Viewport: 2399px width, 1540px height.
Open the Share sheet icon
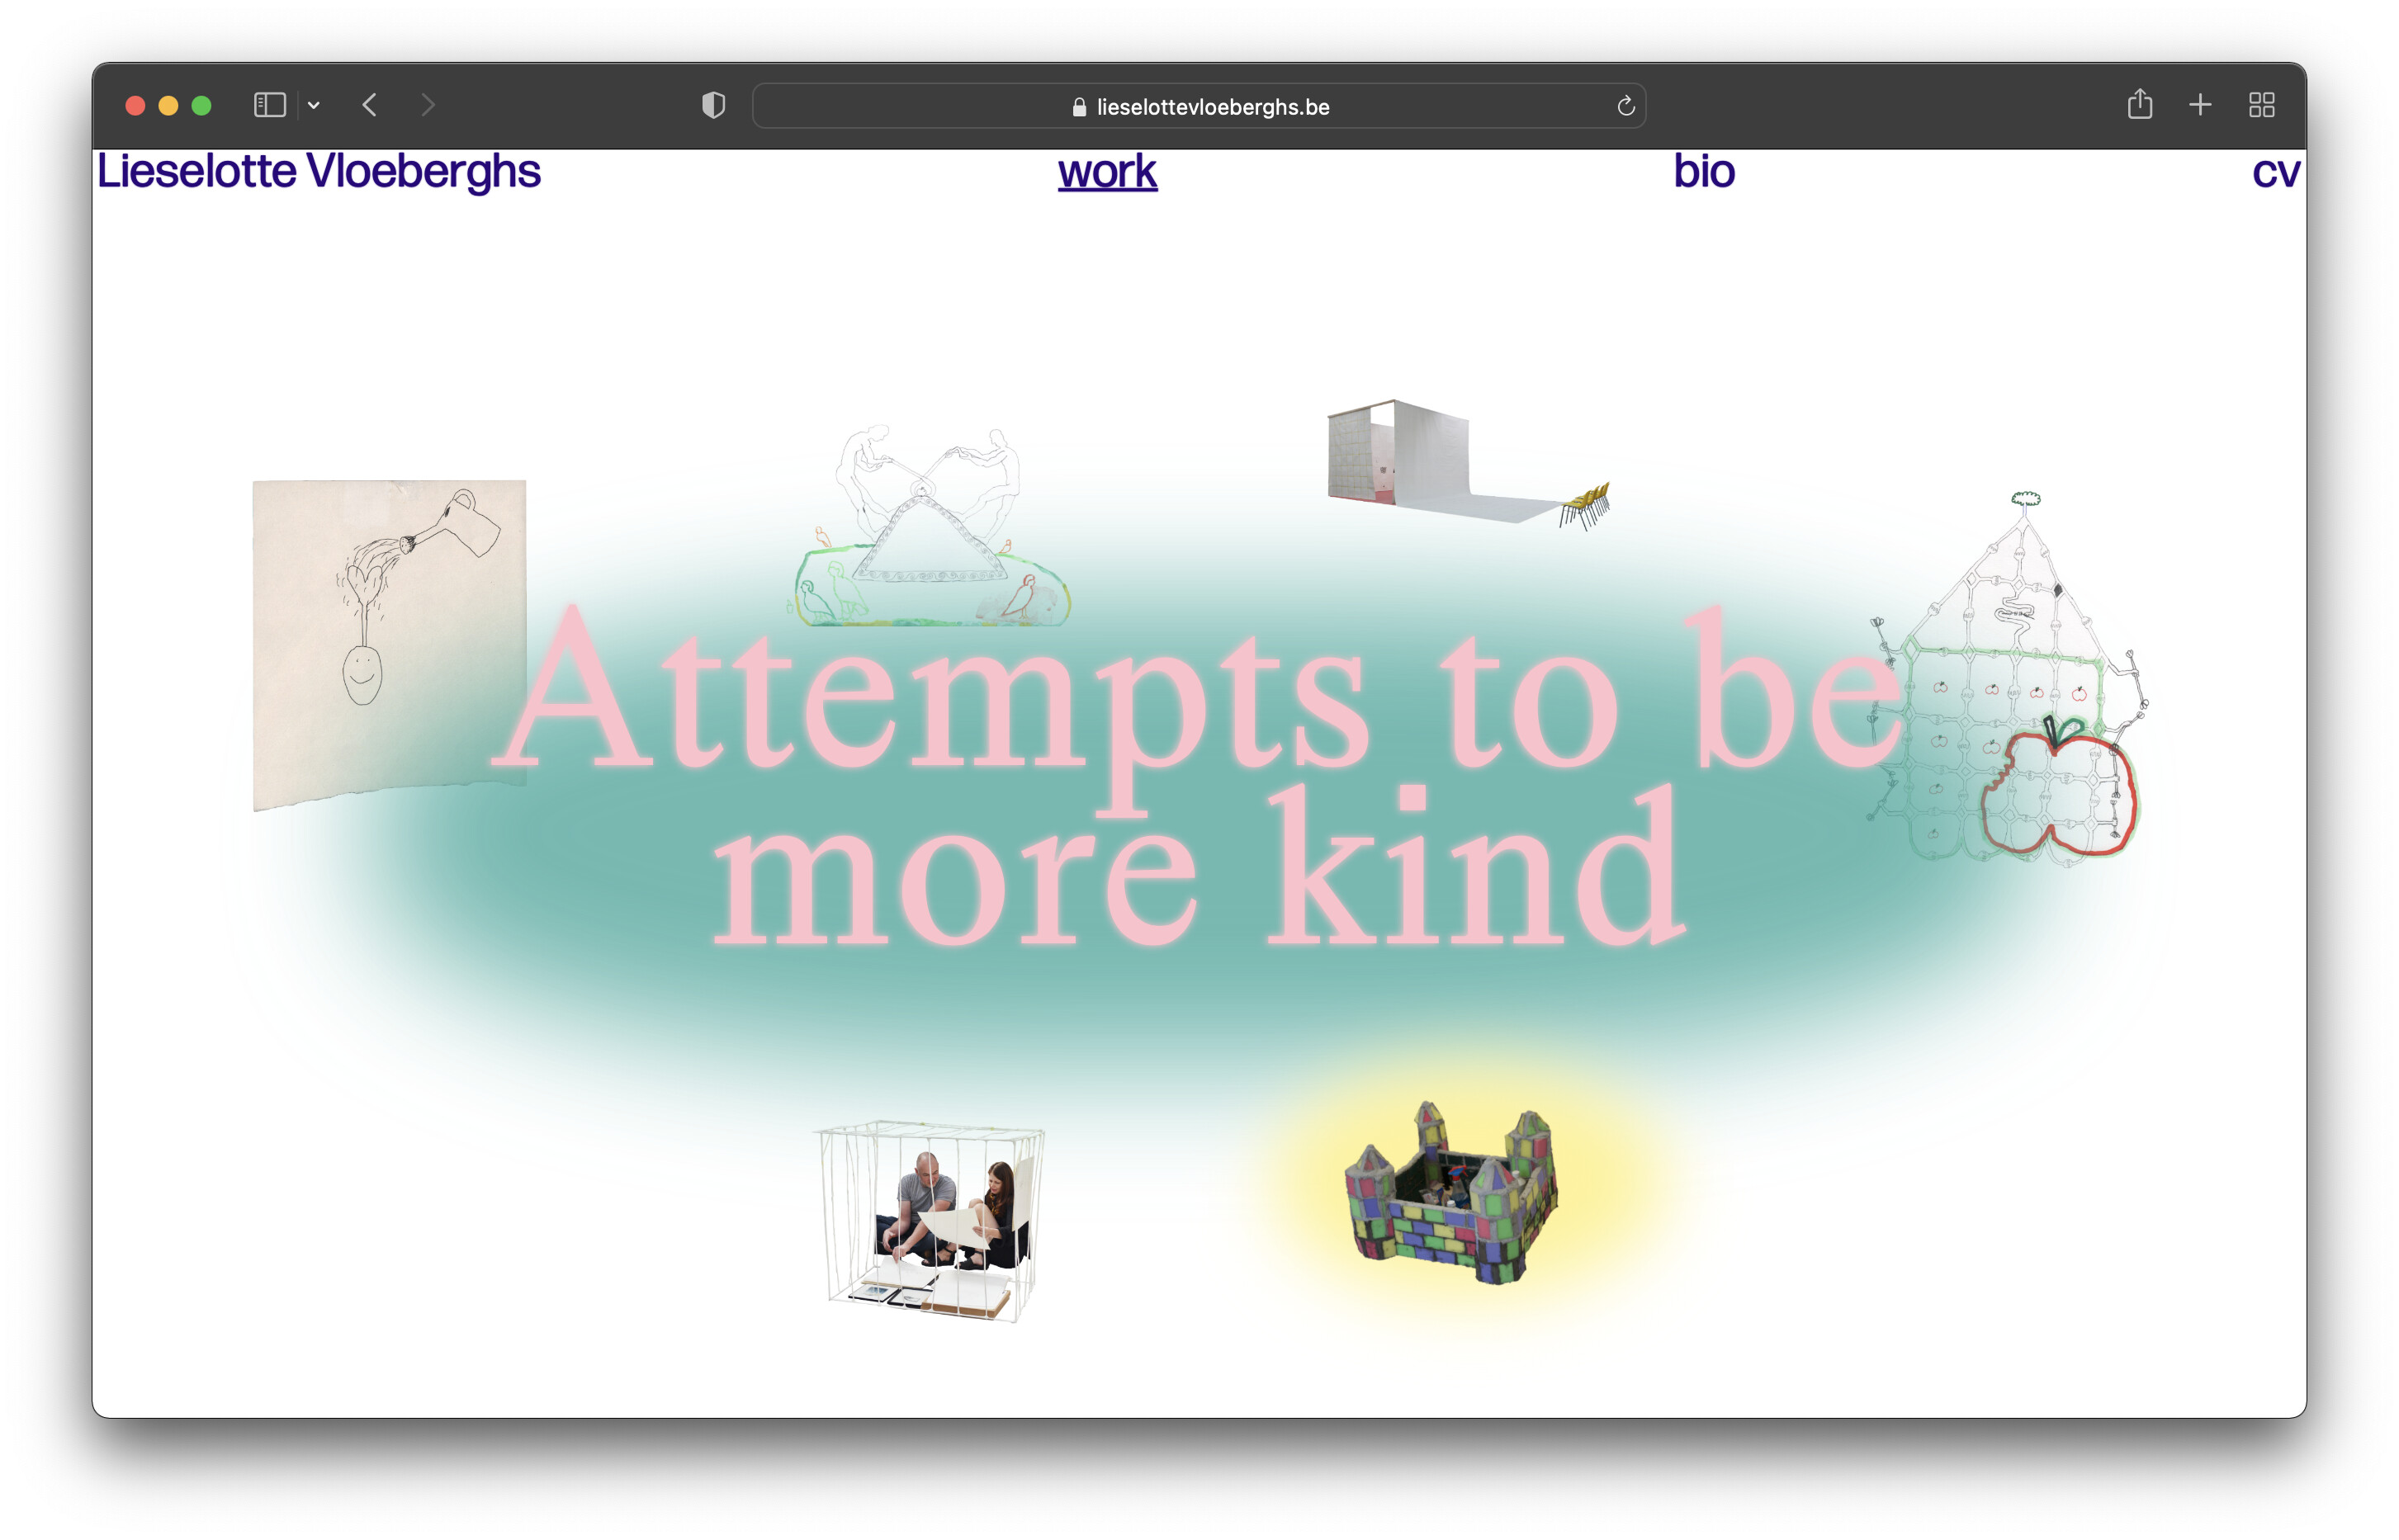point(2139,104)
